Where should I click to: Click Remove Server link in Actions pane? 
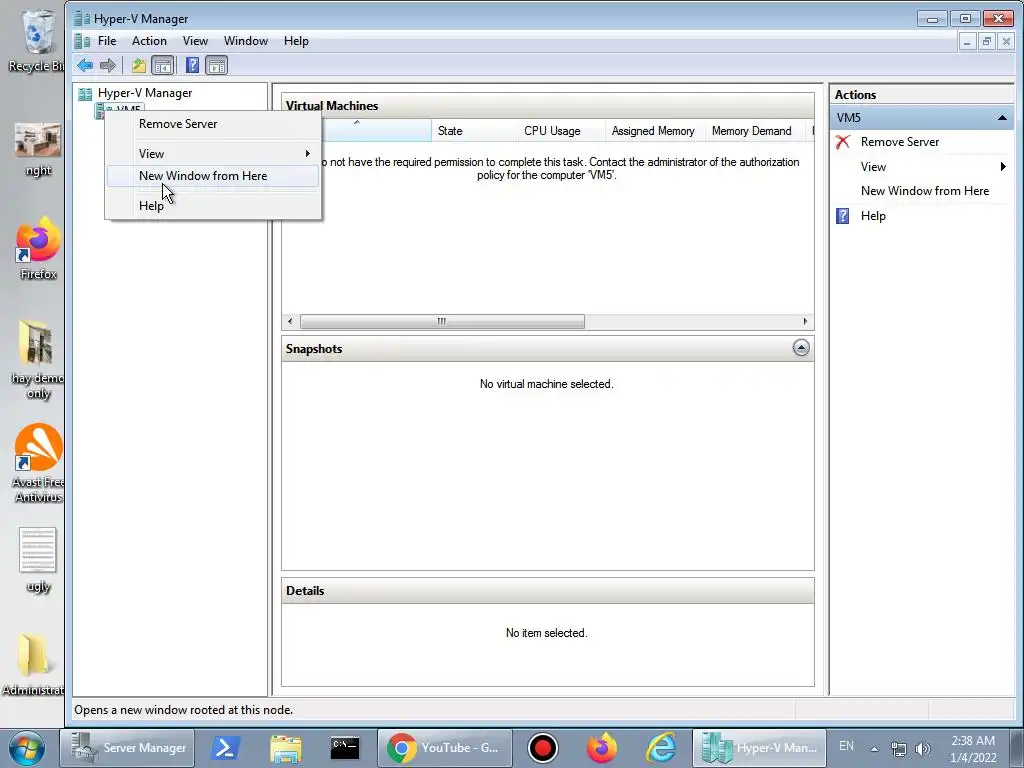click(x=899, y=142)
